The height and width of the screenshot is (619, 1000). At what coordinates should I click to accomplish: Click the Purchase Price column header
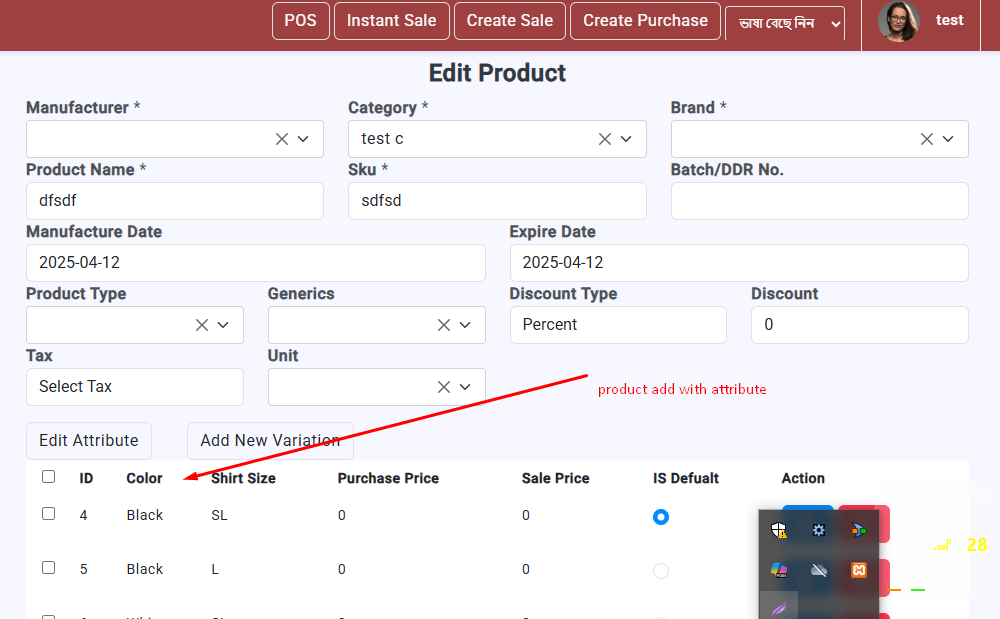point(388,478)
